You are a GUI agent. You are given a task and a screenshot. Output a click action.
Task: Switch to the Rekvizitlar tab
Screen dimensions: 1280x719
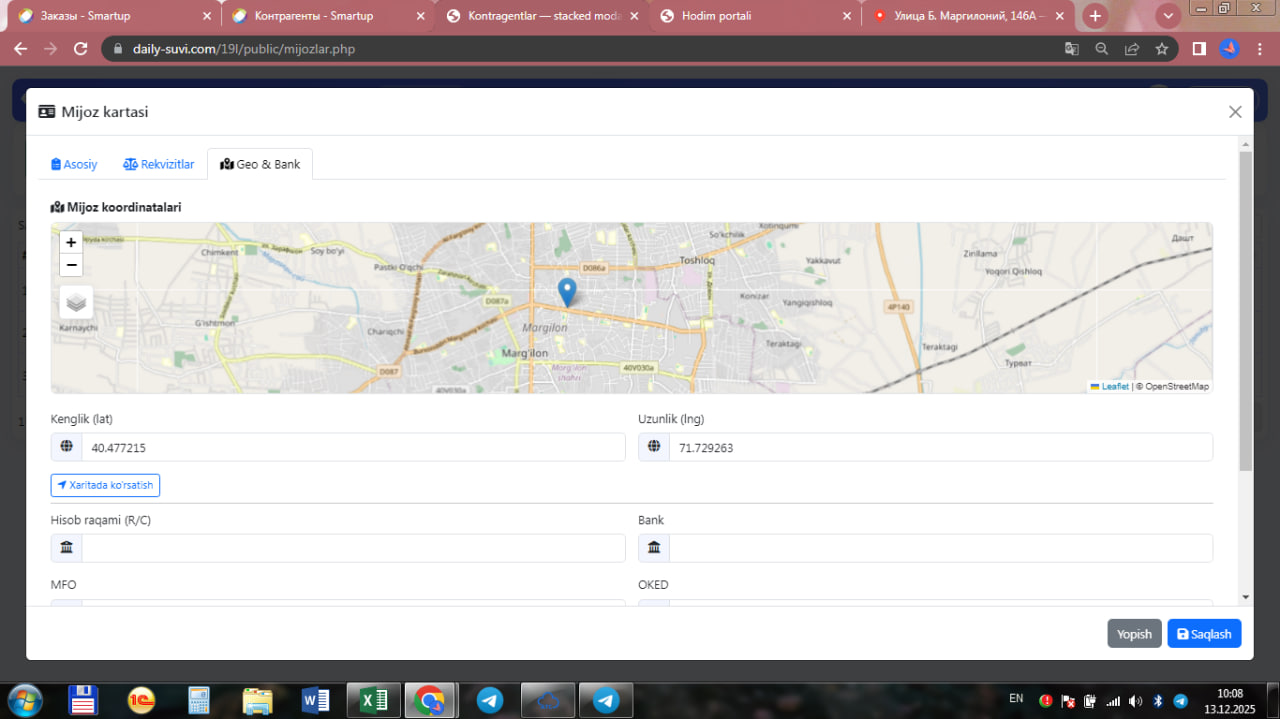[159, 164]
